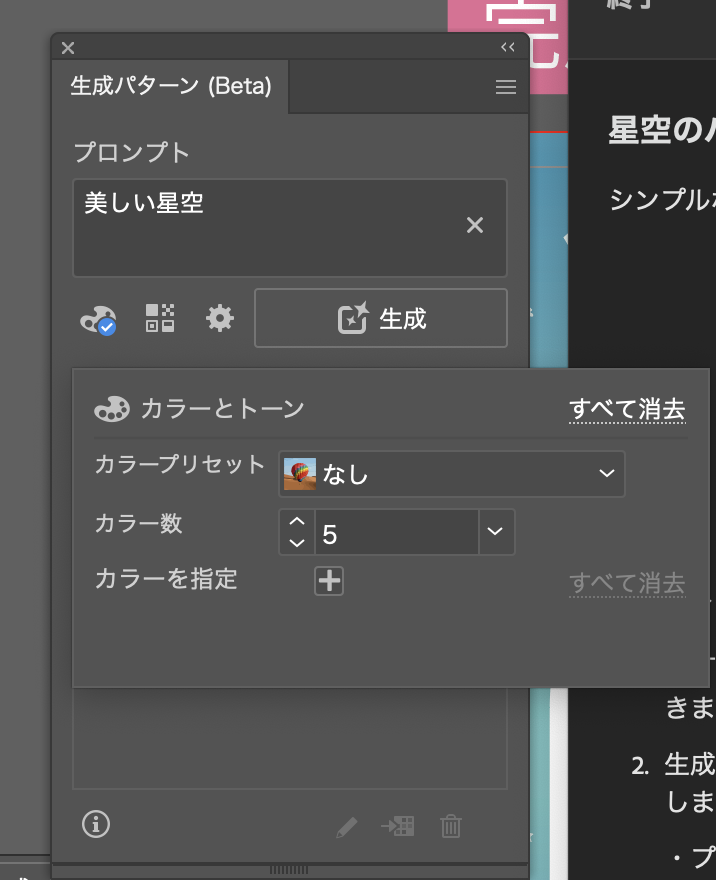Open the pattern tile settings icon
This screenshot has height=880, width=716.
point(160,319)
